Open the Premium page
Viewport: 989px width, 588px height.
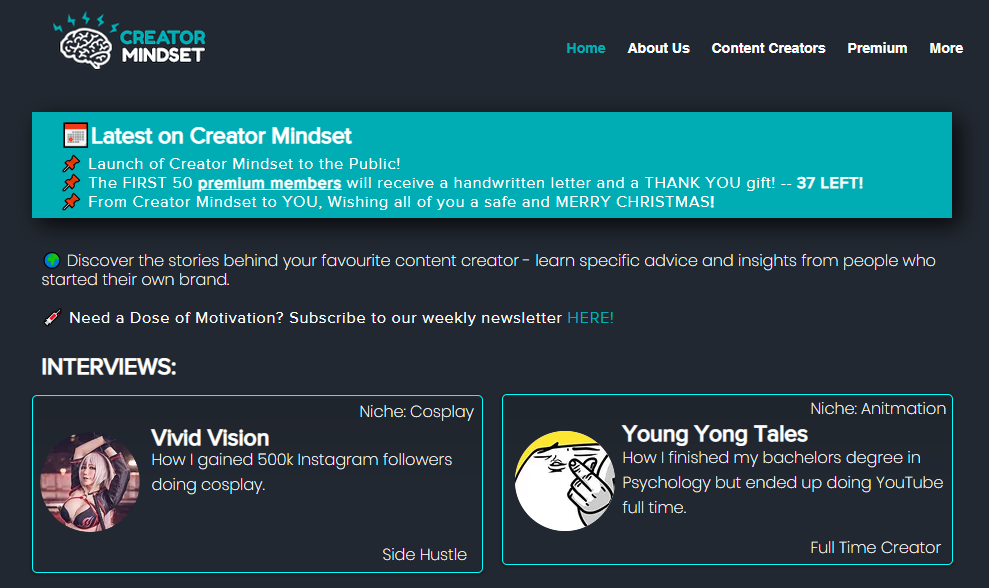[877, 47]
